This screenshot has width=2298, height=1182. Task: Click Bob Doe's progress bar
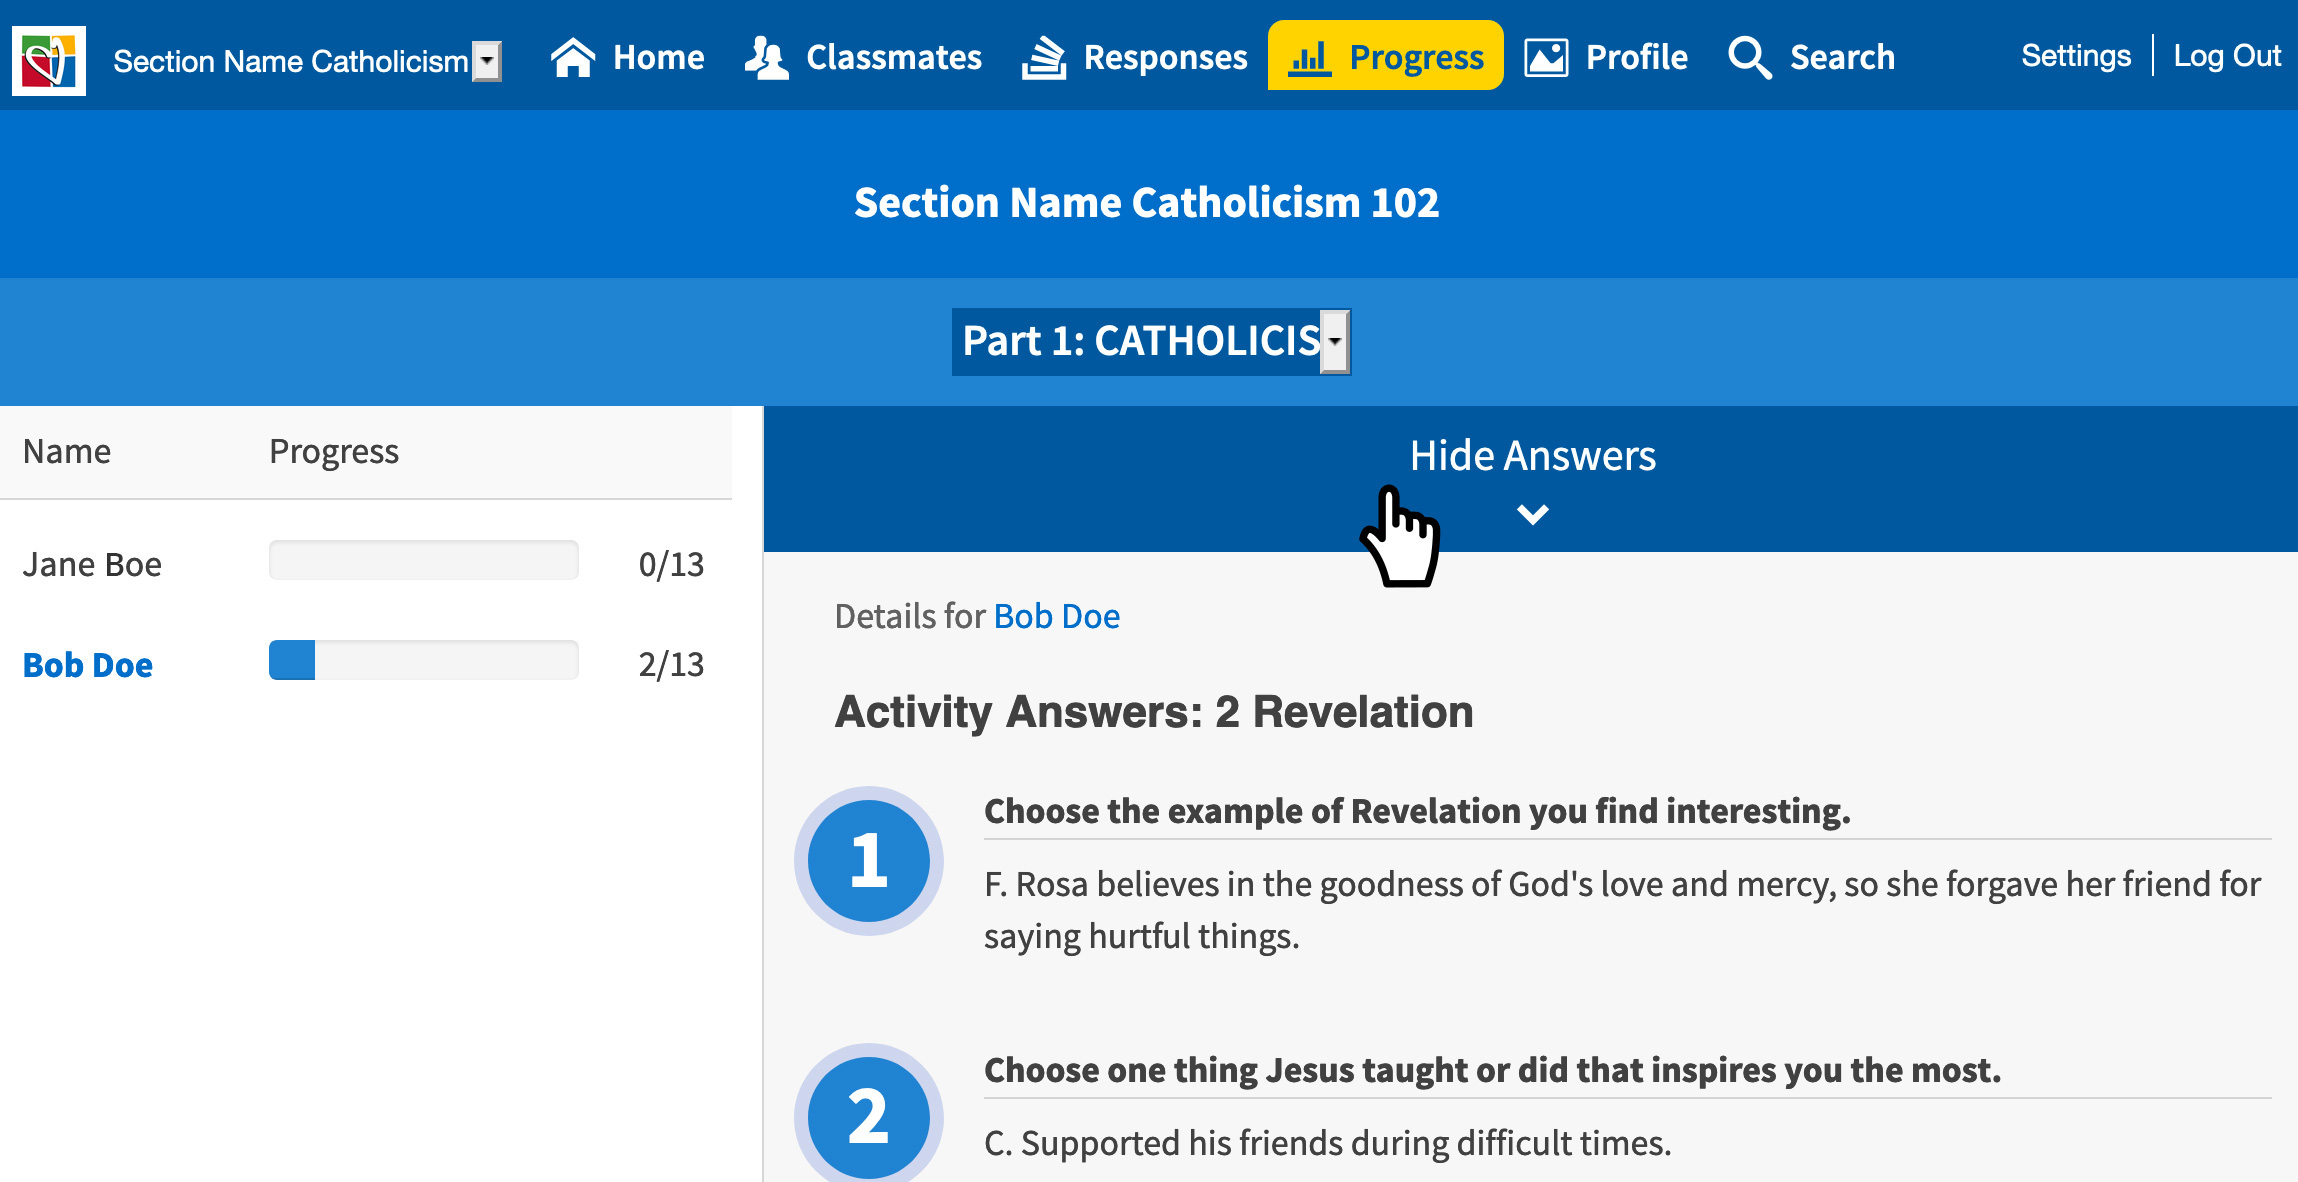click(424, 660)
